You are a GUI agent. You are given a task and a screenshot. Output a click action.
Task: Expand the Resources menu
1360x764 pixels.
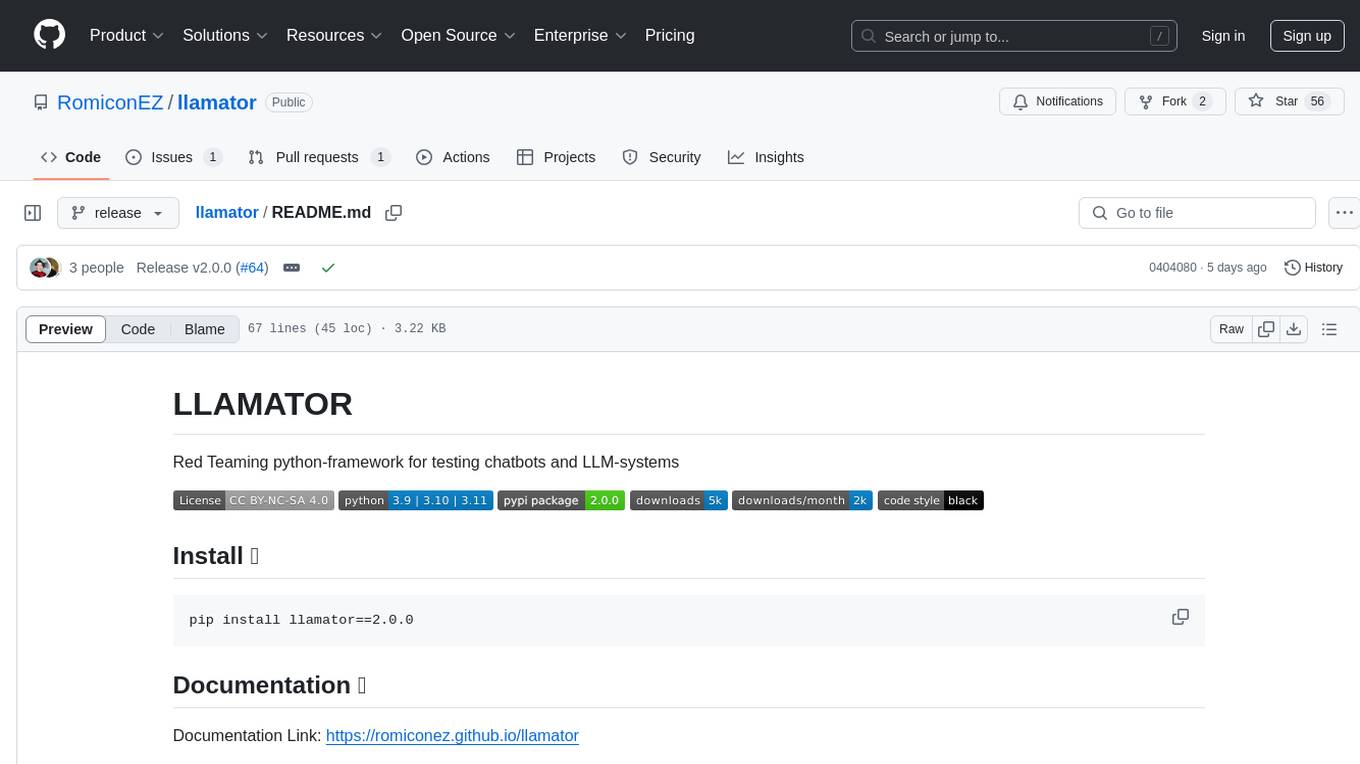tap(334, 35)
